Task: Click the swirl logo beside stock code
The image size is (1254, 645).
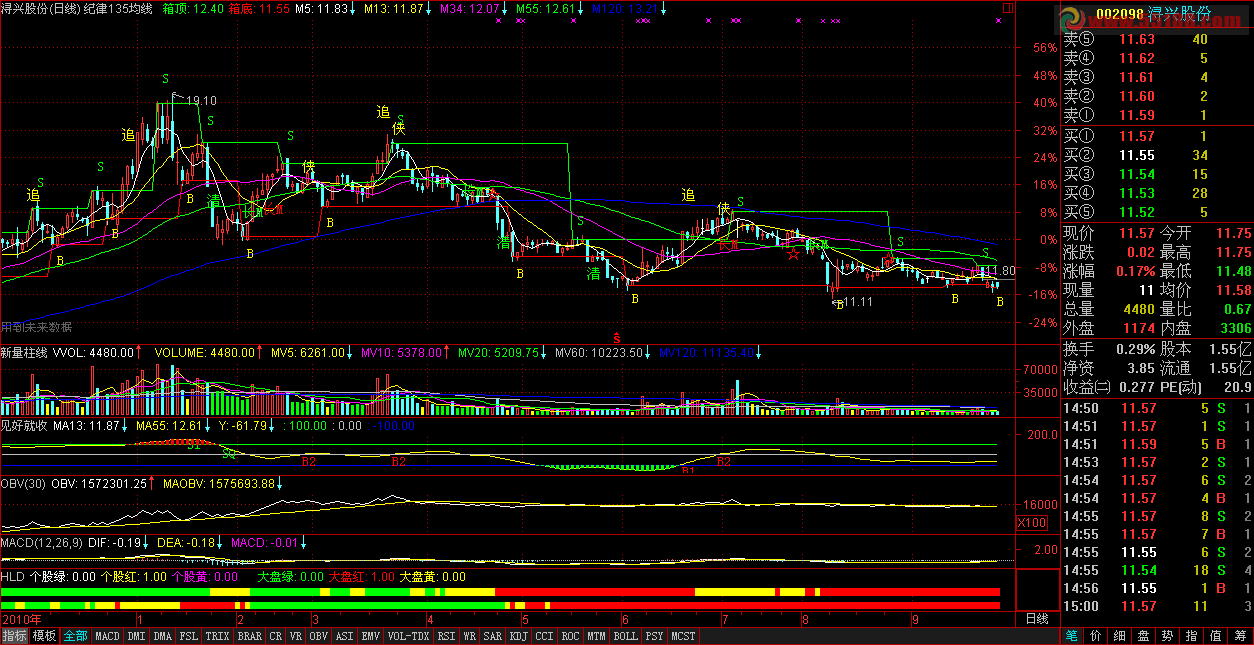Action: pos(1072,18)
